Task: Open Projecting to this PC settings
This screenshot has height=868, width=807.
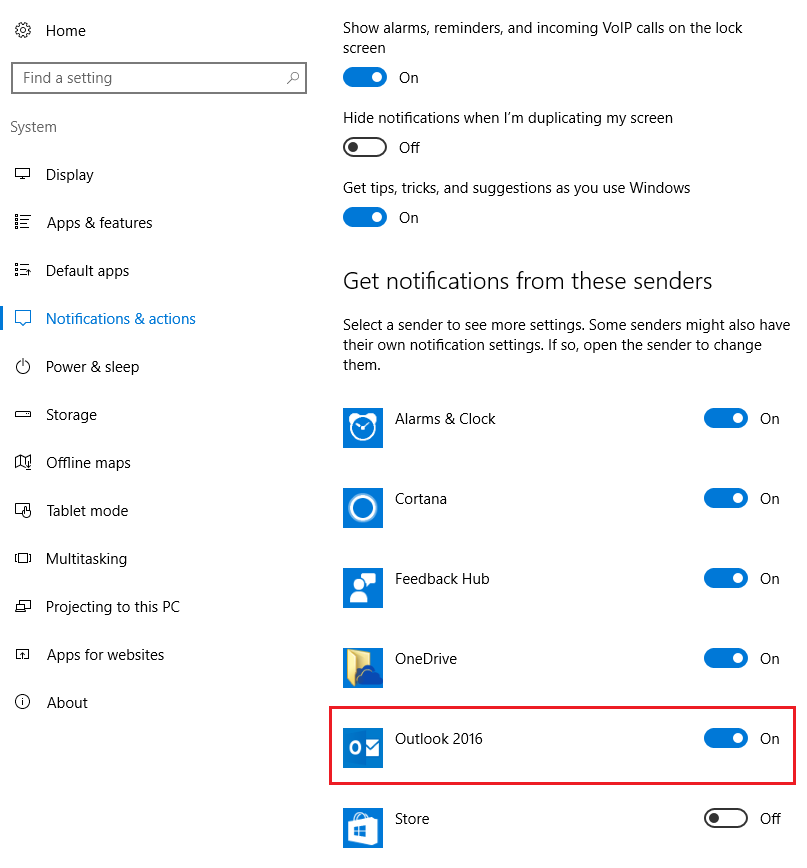Action: click(112, 607)
